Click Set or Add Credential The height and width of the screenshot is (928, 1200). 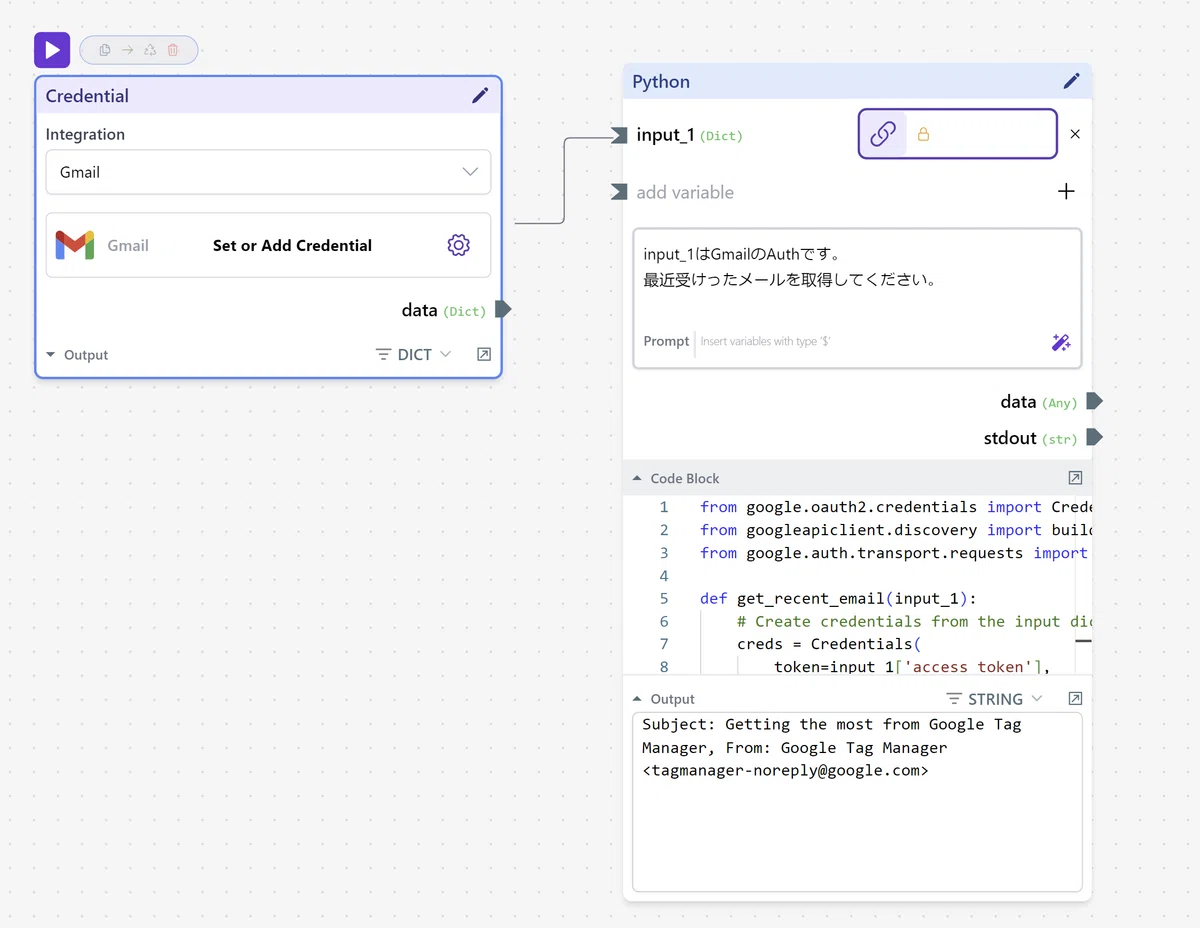(x=292, y=245)
